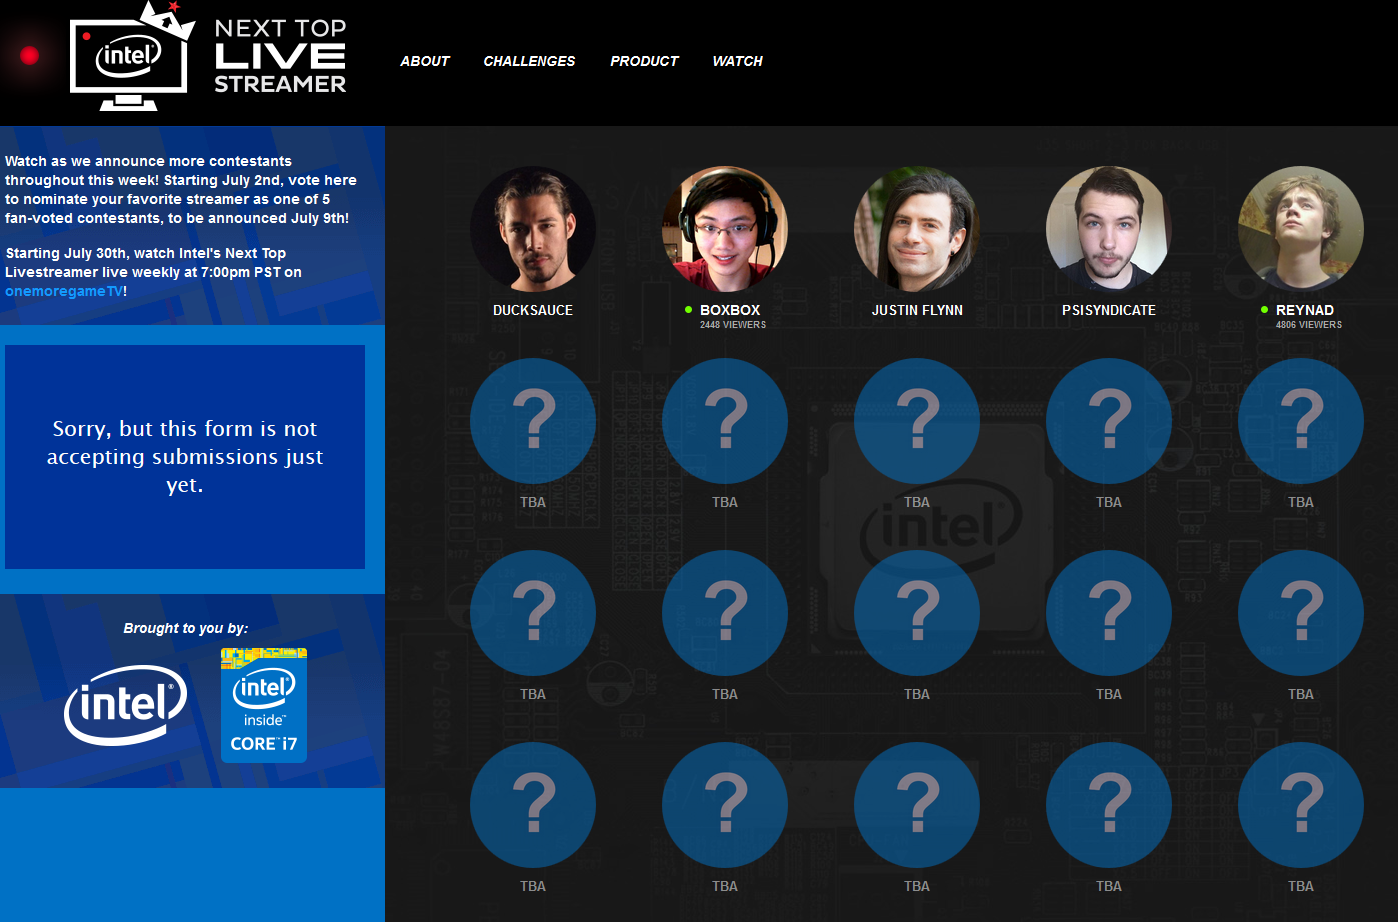Open Ducksauce's contestant profile picture

(x=532, y=228)
